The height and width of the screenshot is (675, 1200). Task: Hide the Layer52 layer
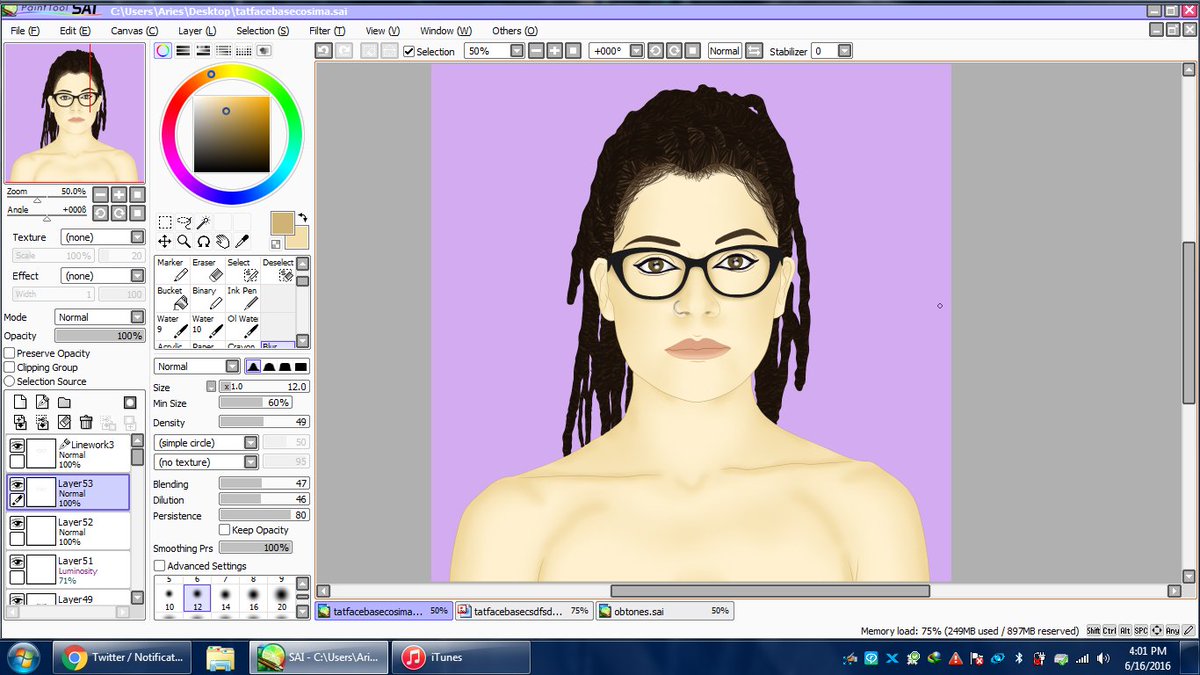click(x=17, y=523)
